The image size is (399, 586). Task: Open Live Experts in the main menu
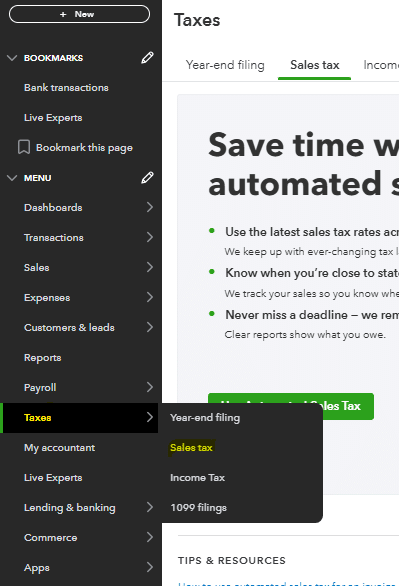[53, 478]
